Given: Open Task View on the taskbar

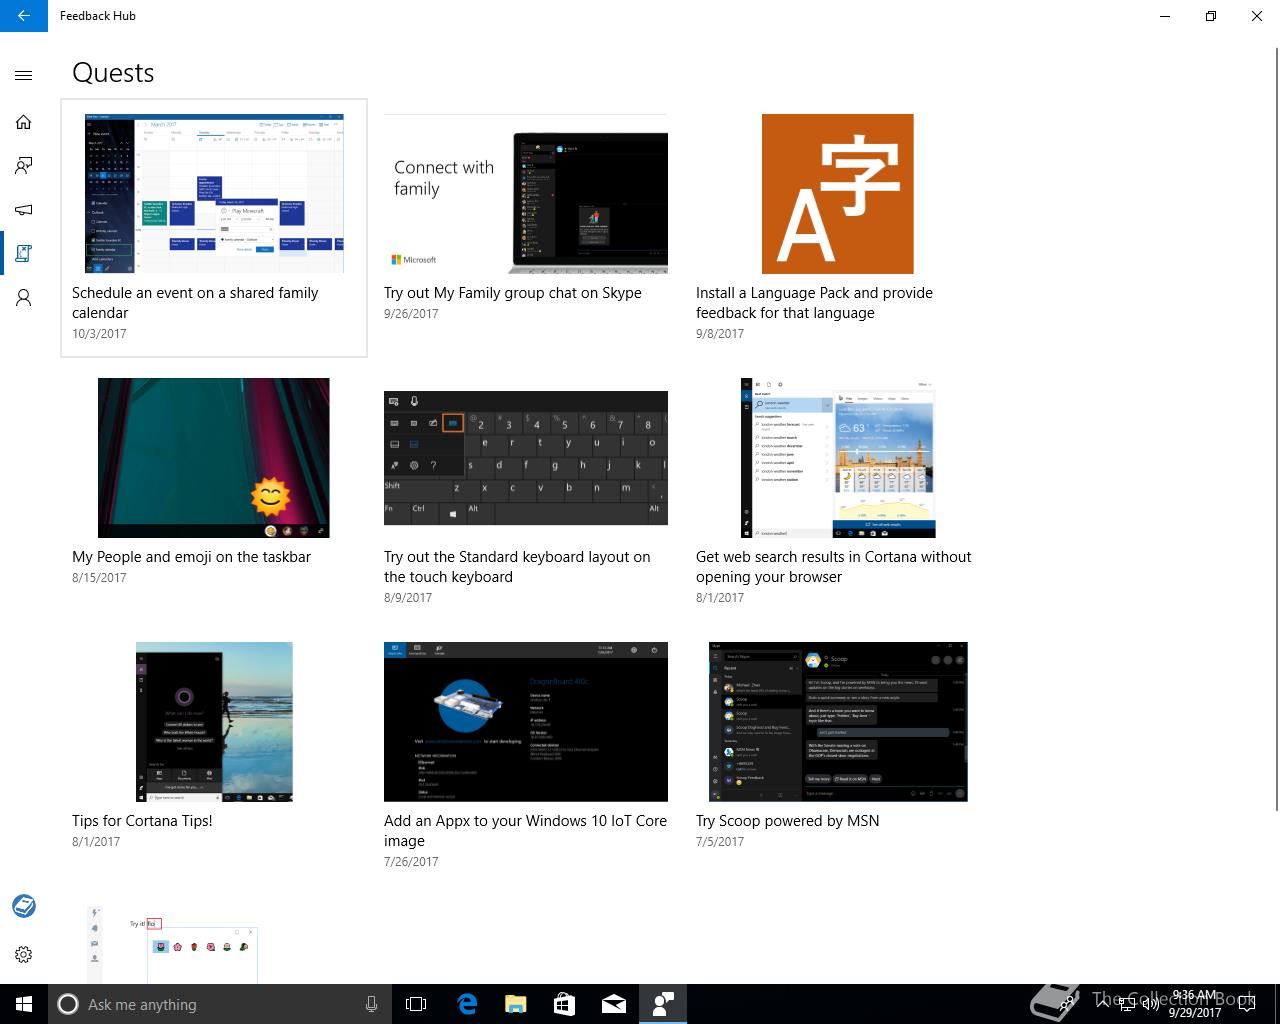Looking at the screenshot, I should [x=416, y=1004].
